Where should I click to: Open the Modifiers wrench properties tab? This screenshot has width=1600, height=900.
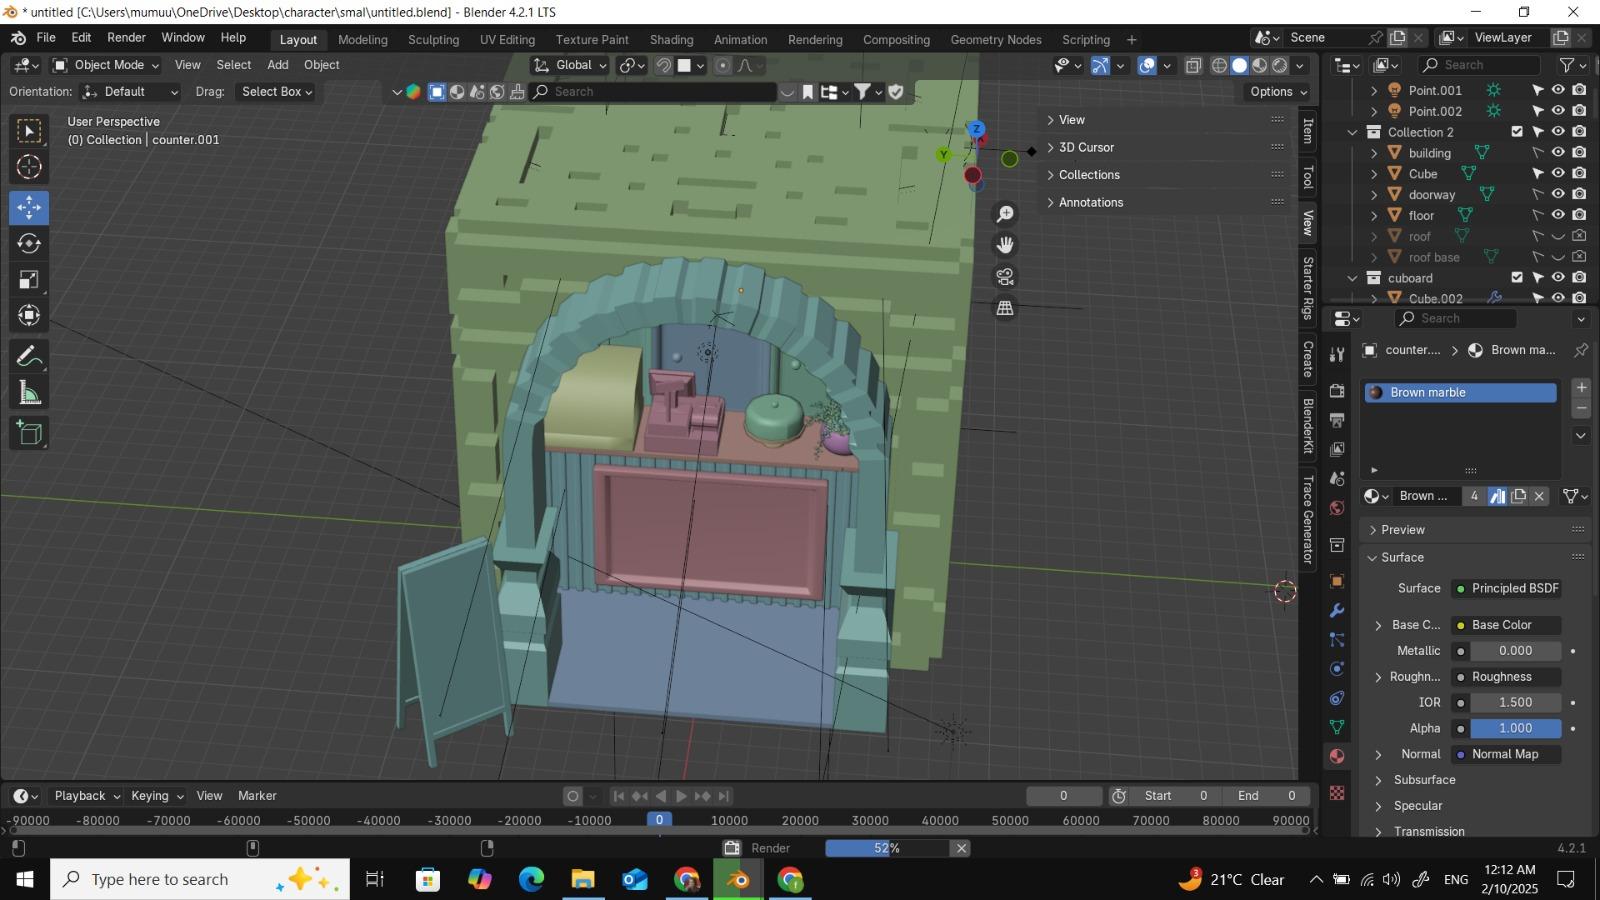tap(1337, 611)
